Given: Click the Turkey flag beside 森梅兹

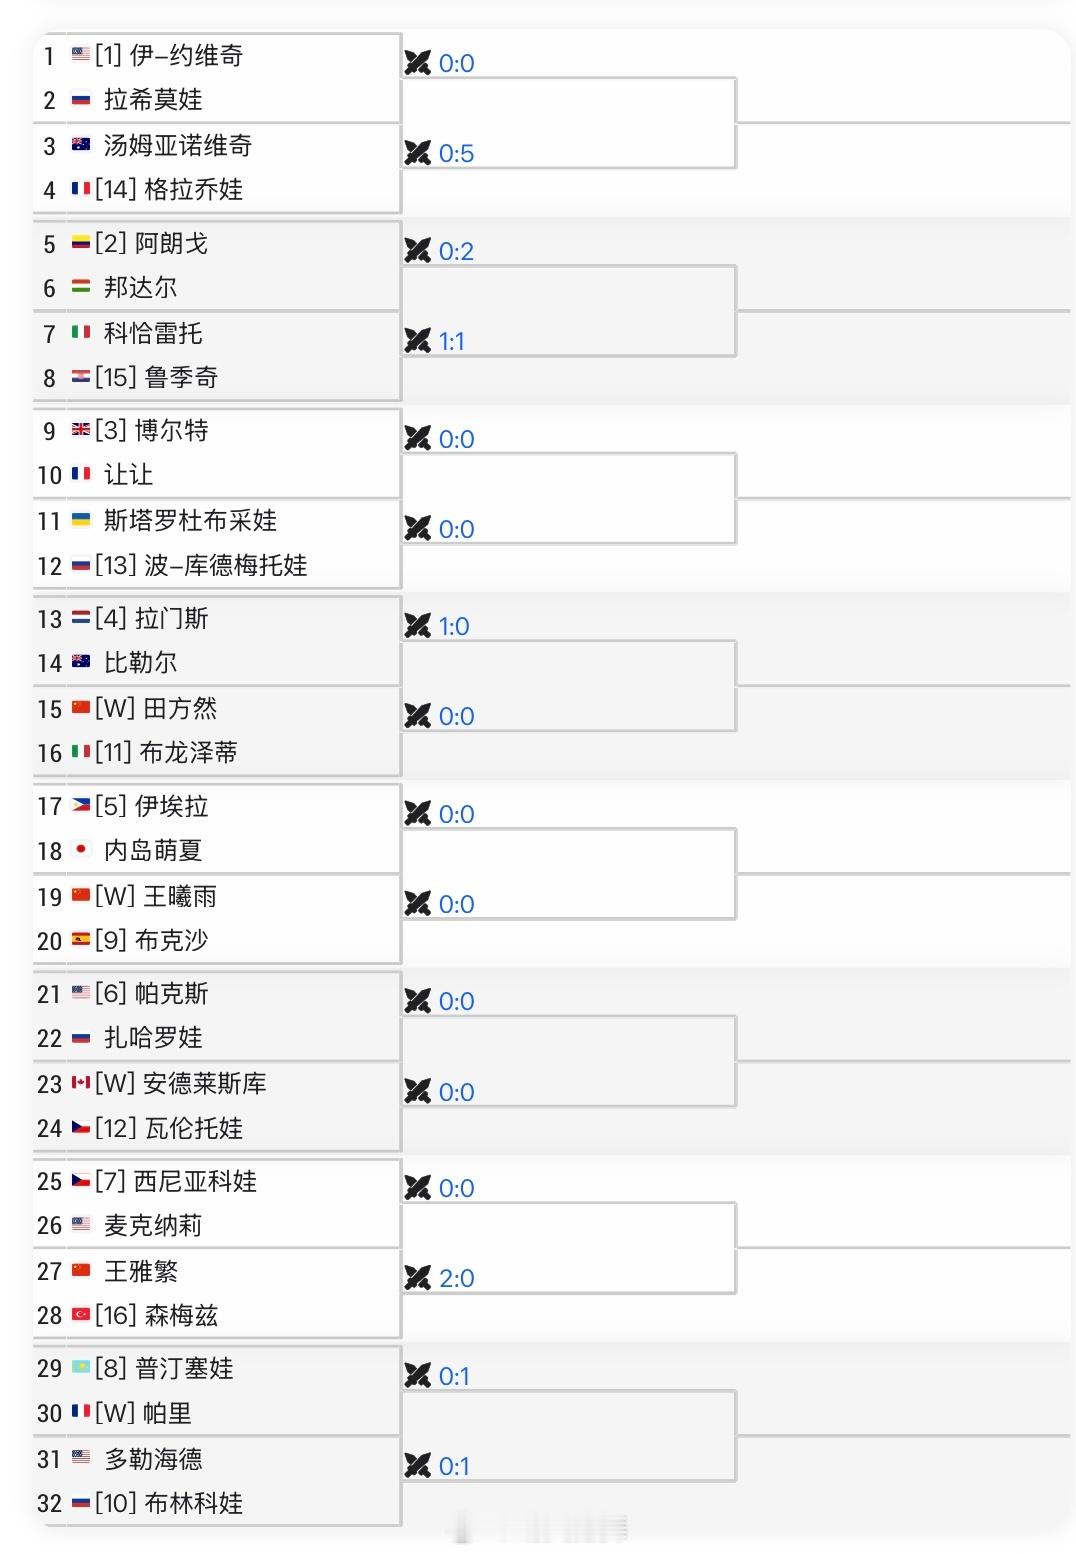Looking at the screenshot, I should coord(81,1315).
